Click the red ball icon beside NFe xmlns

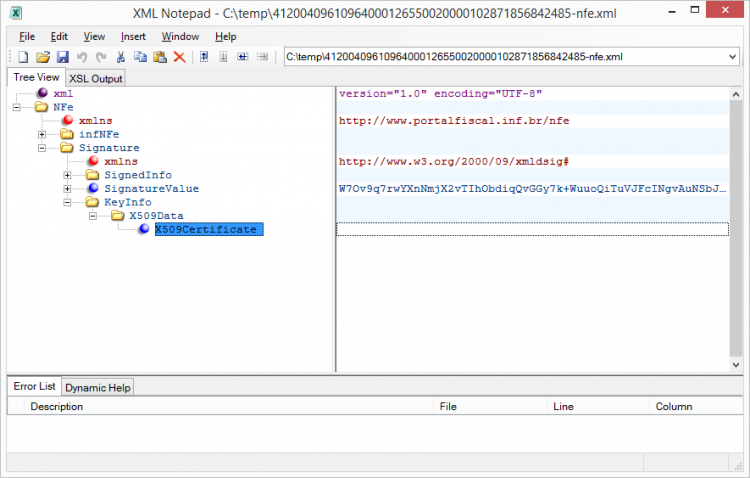coord(68,120)
